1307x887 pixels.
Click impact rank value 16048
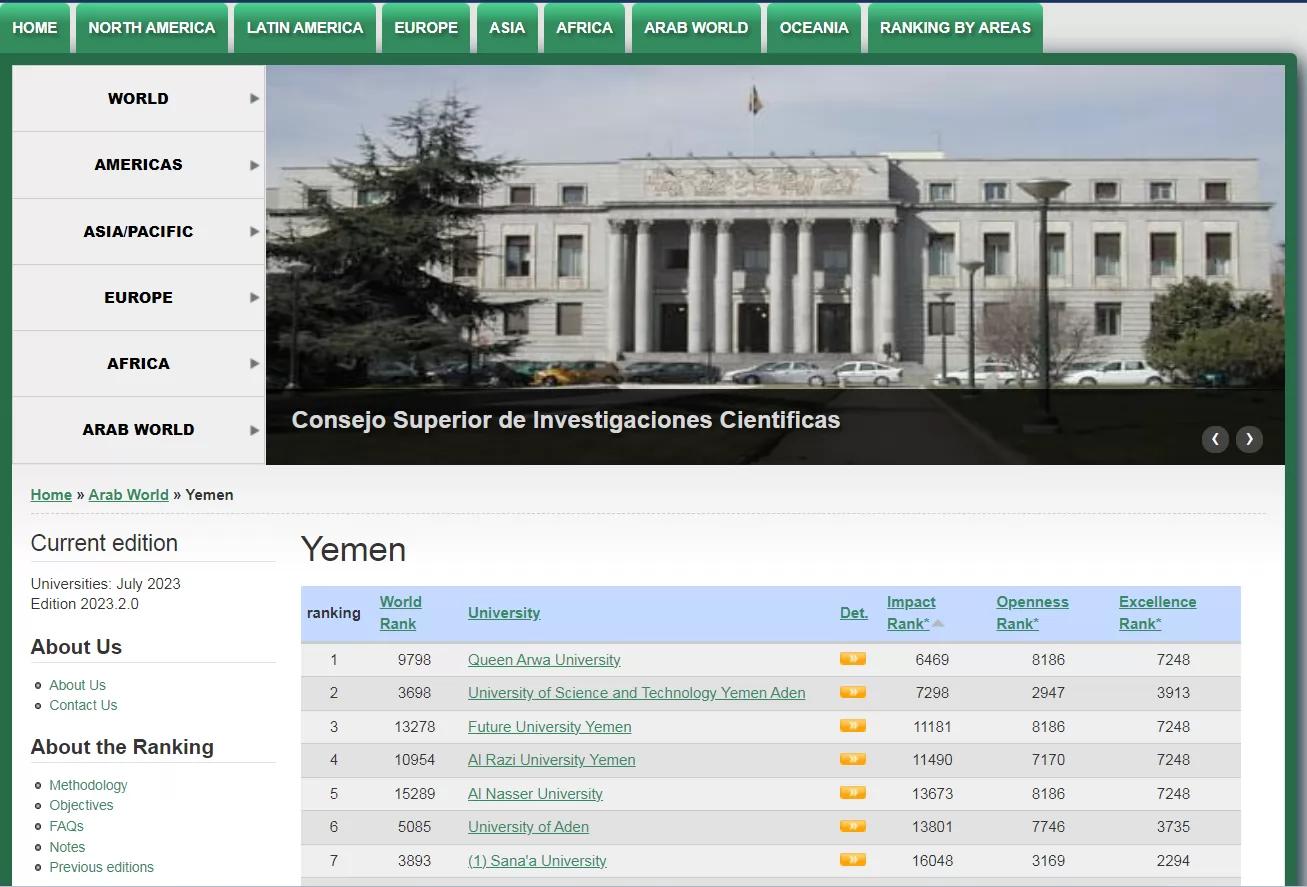[x=932, y=861]
